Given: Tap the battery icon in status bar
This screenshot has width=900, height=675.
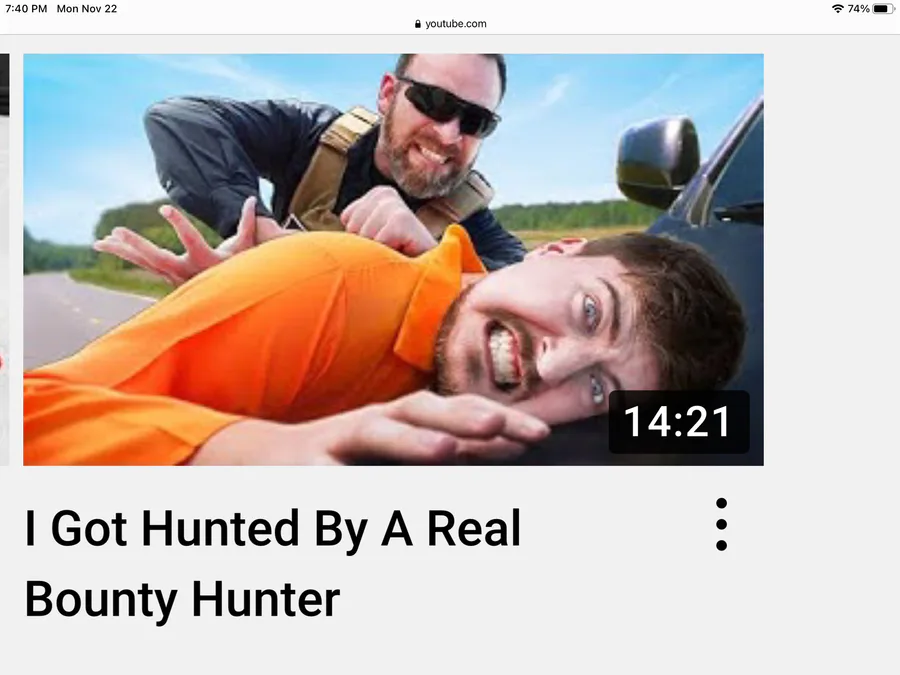Looking at the screenshot, I should [x=883, y=9].
